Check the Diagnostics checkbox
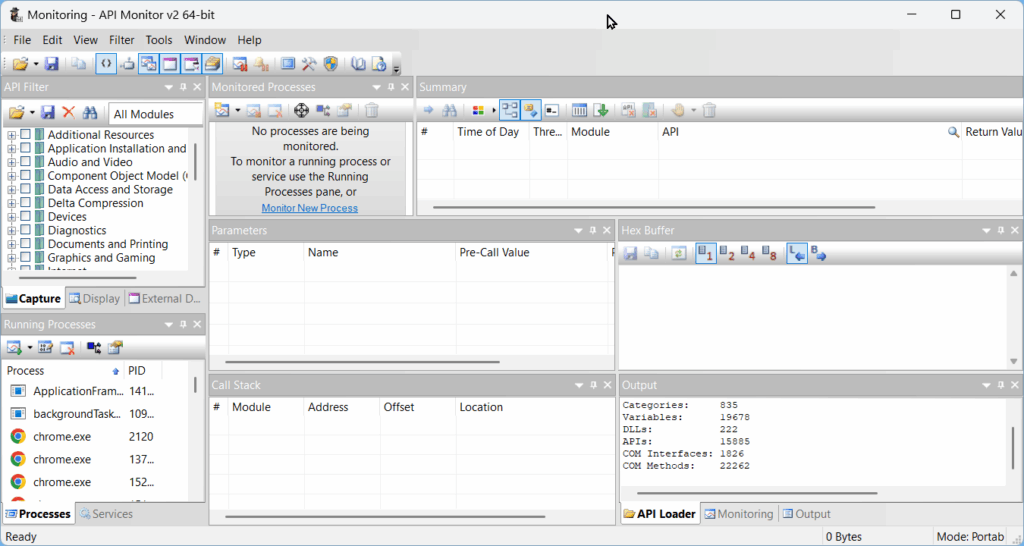This screenshot has height=546, width=1024. (25, 230)
